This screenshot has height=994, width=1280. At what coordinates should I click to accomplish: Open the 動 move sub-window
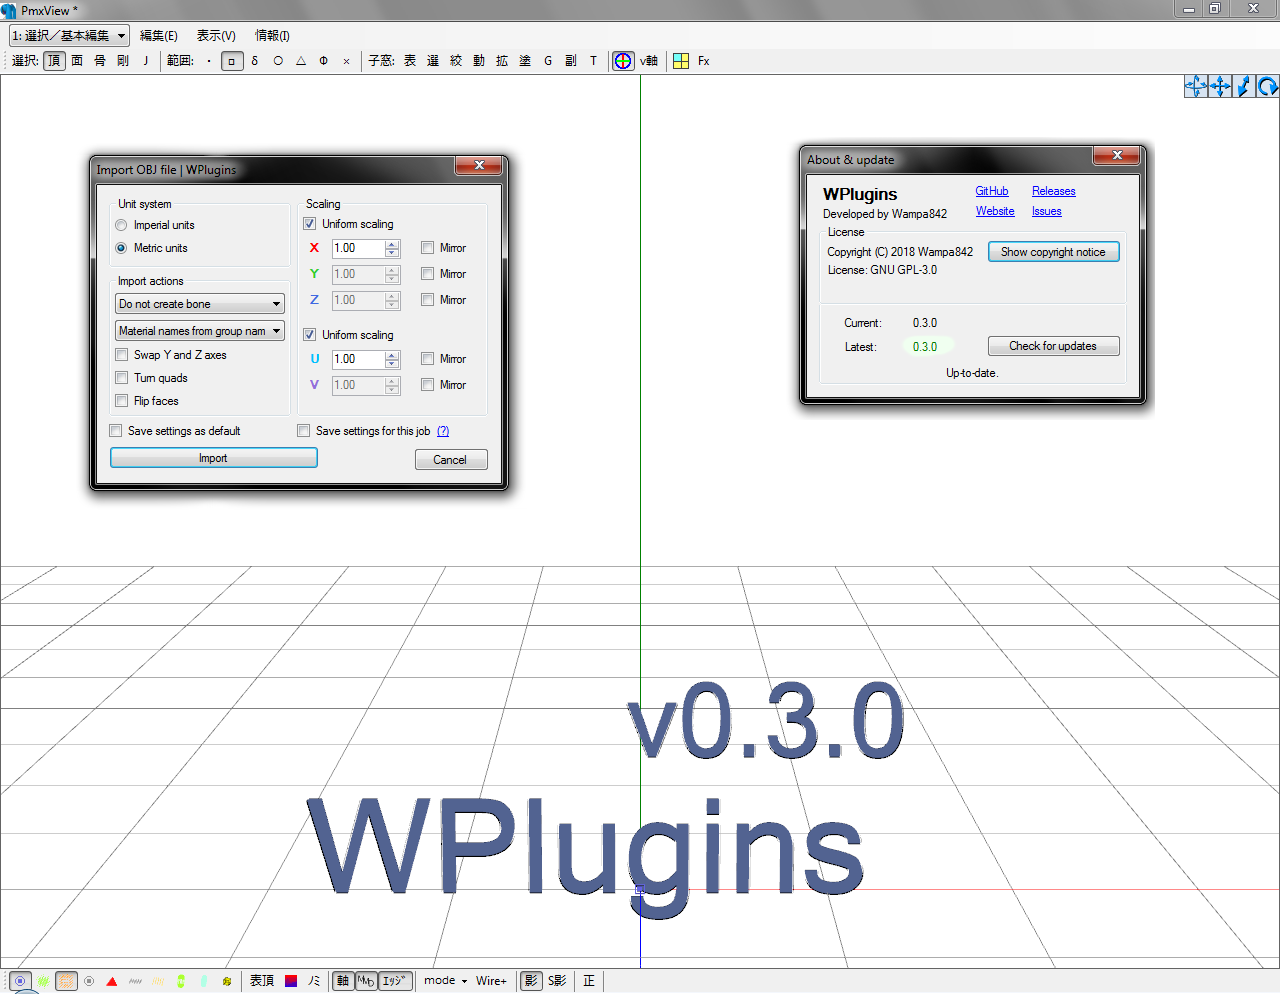(x=479, y=61)
